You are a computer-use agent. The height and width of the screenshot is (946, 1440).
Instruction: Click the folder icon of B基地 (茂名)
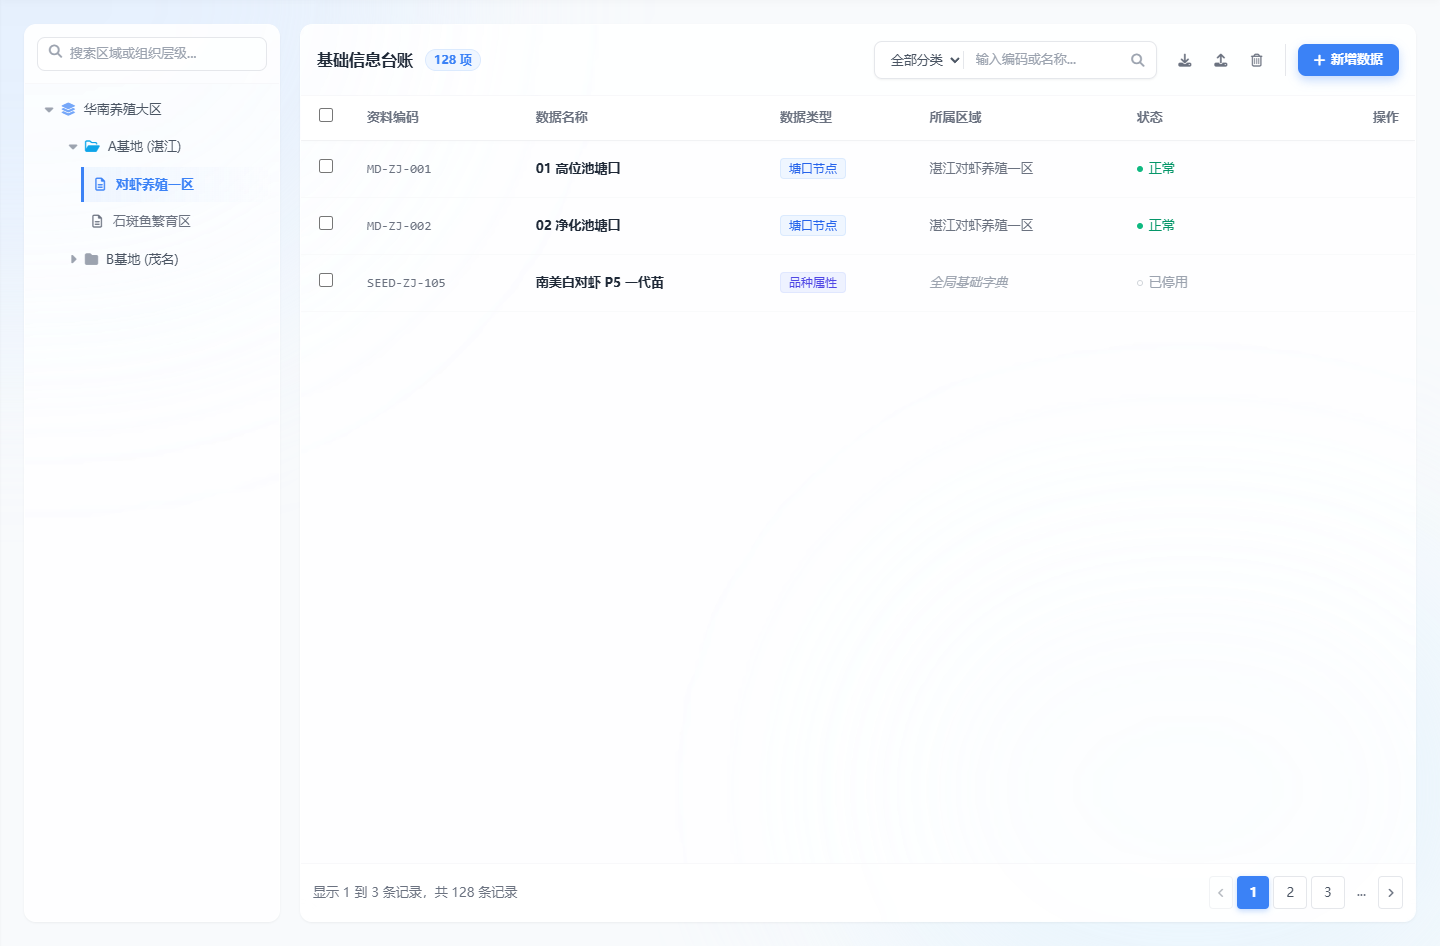[92, 259]
